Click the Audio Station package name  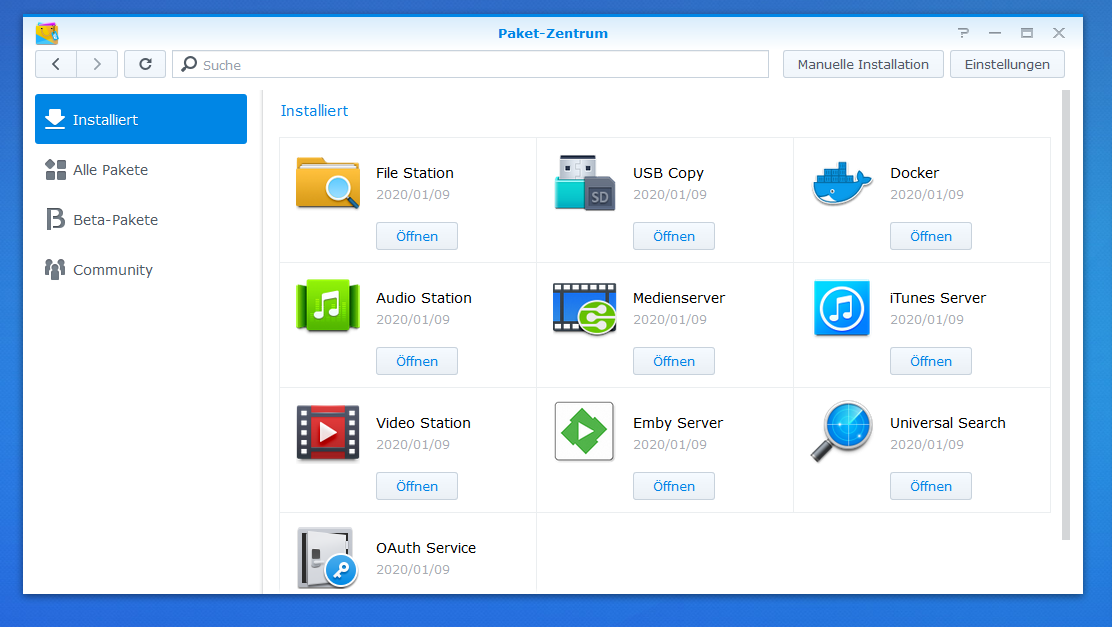(x=423, y=298)
